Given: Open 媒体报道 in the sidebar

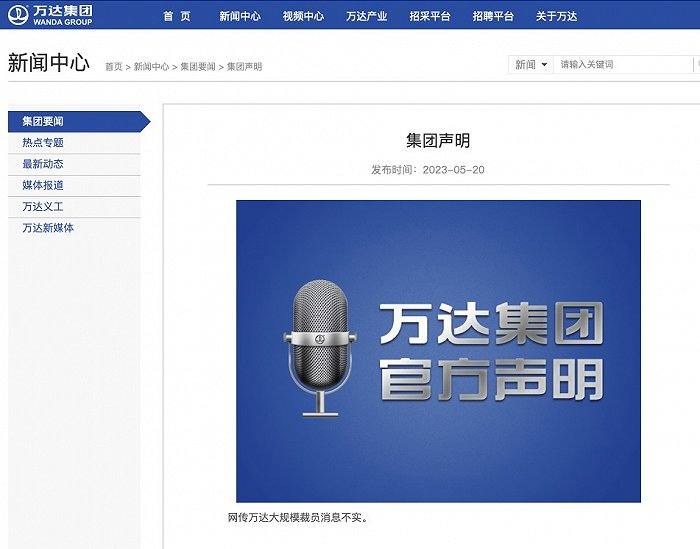Looking at the screenshot, I should tap(74, 185).
